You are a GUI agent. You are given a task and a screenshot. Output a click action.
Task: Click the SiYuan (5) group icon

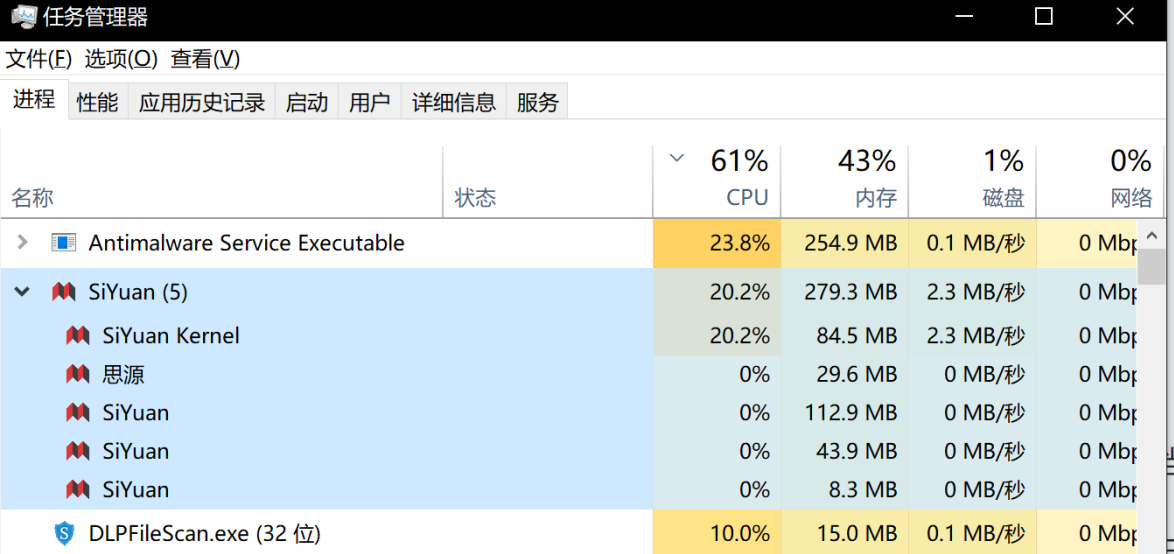coord(64,292)
